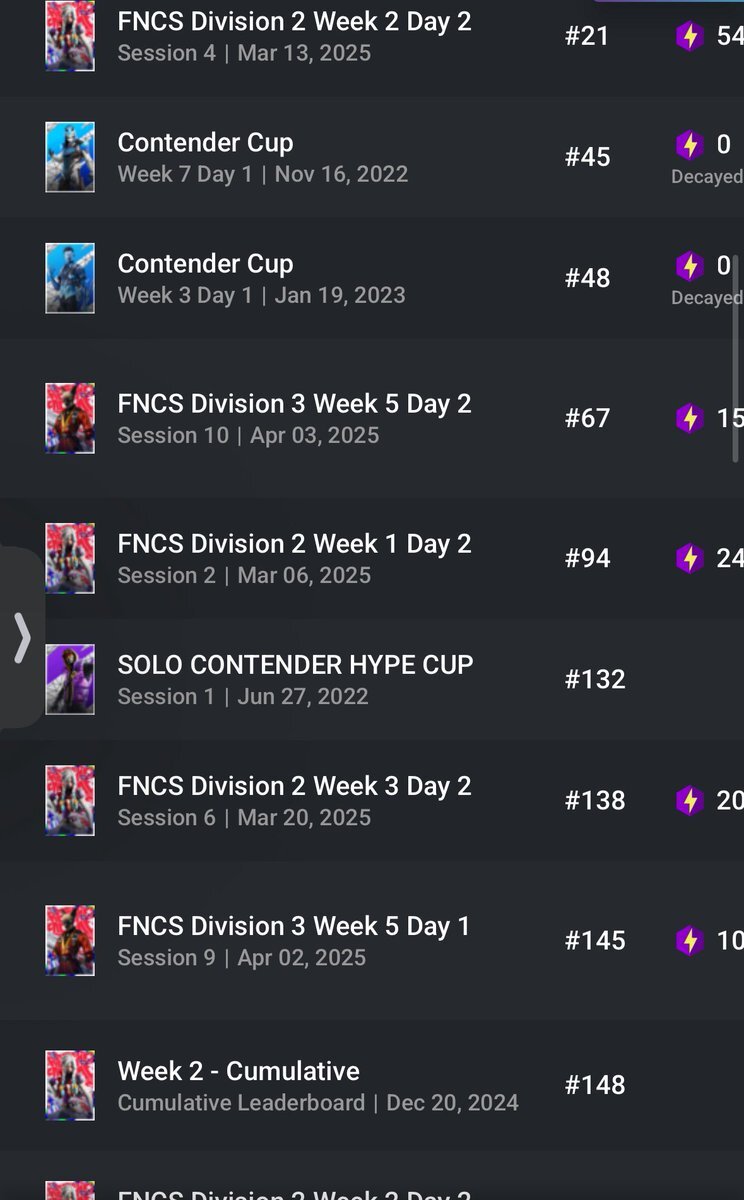Click the power ranking icon beside #48

[689, 266]
